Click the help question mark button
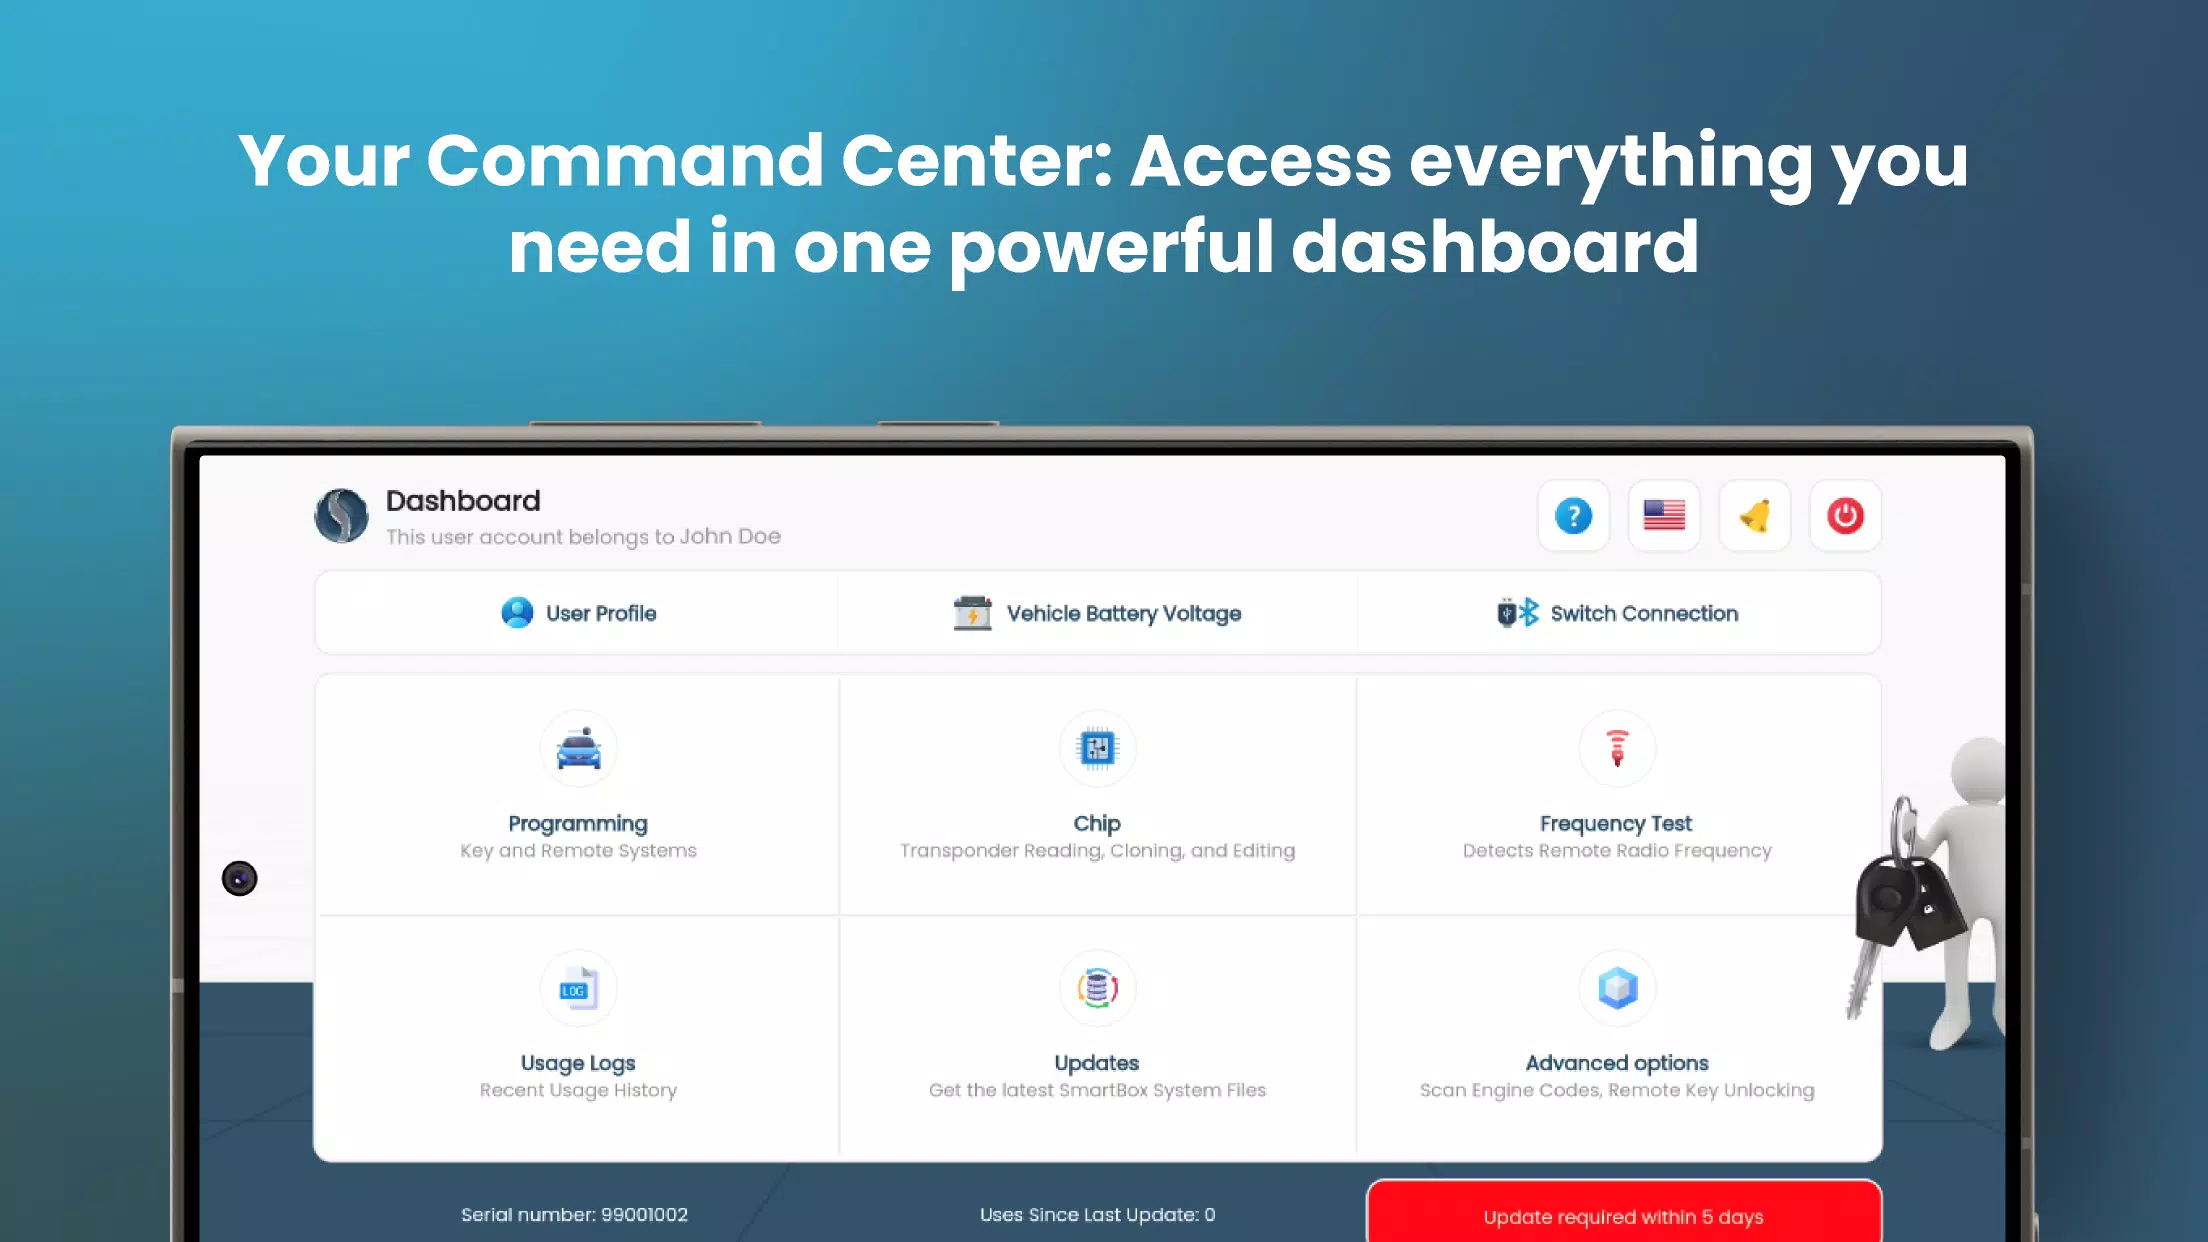 [1573, 516]
